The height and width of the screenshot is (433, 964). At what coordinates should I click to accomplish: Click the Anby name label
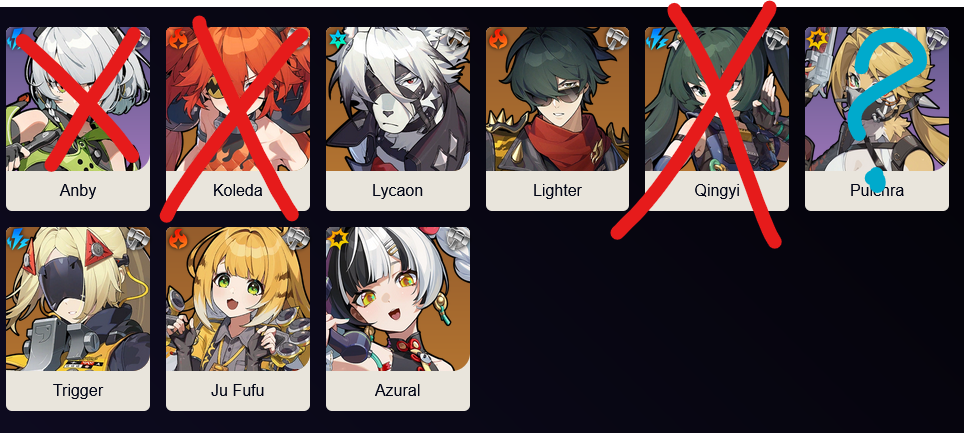click(78, 191)
